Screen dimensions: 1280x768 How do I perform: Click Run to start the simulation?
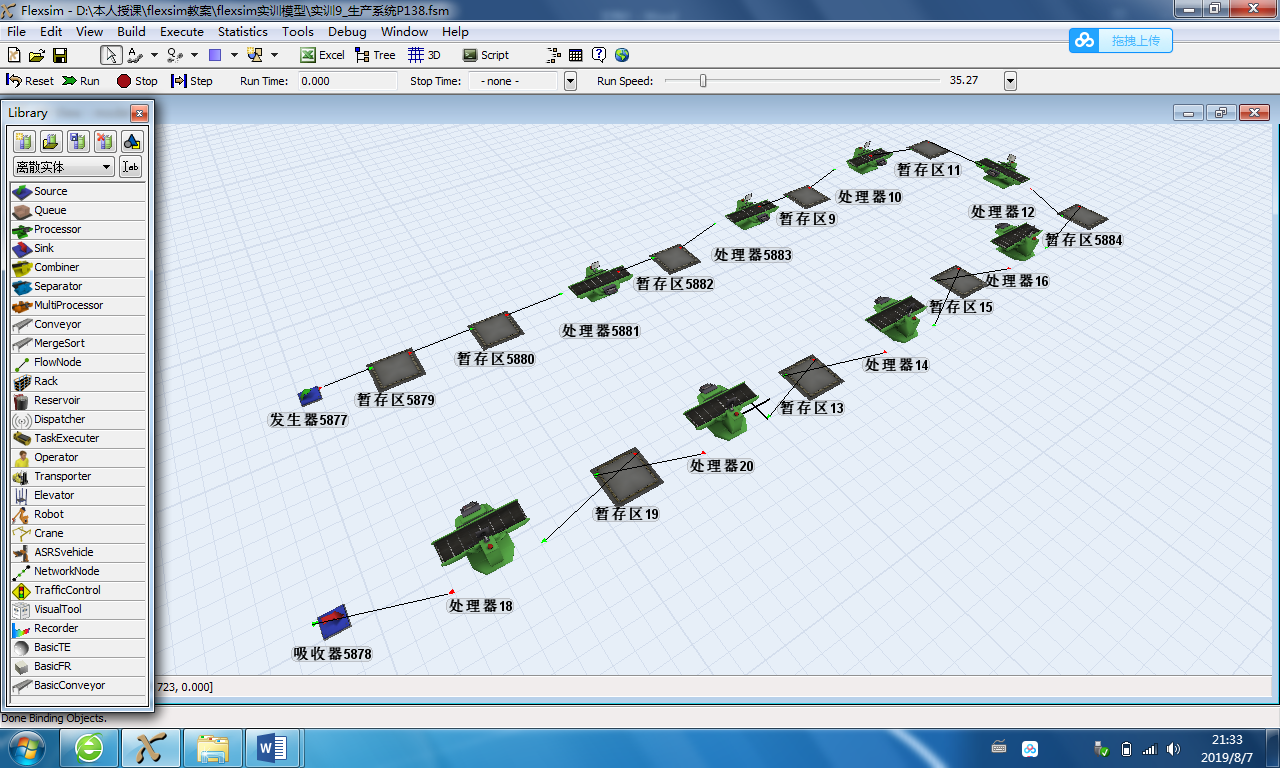click(81, 81)
